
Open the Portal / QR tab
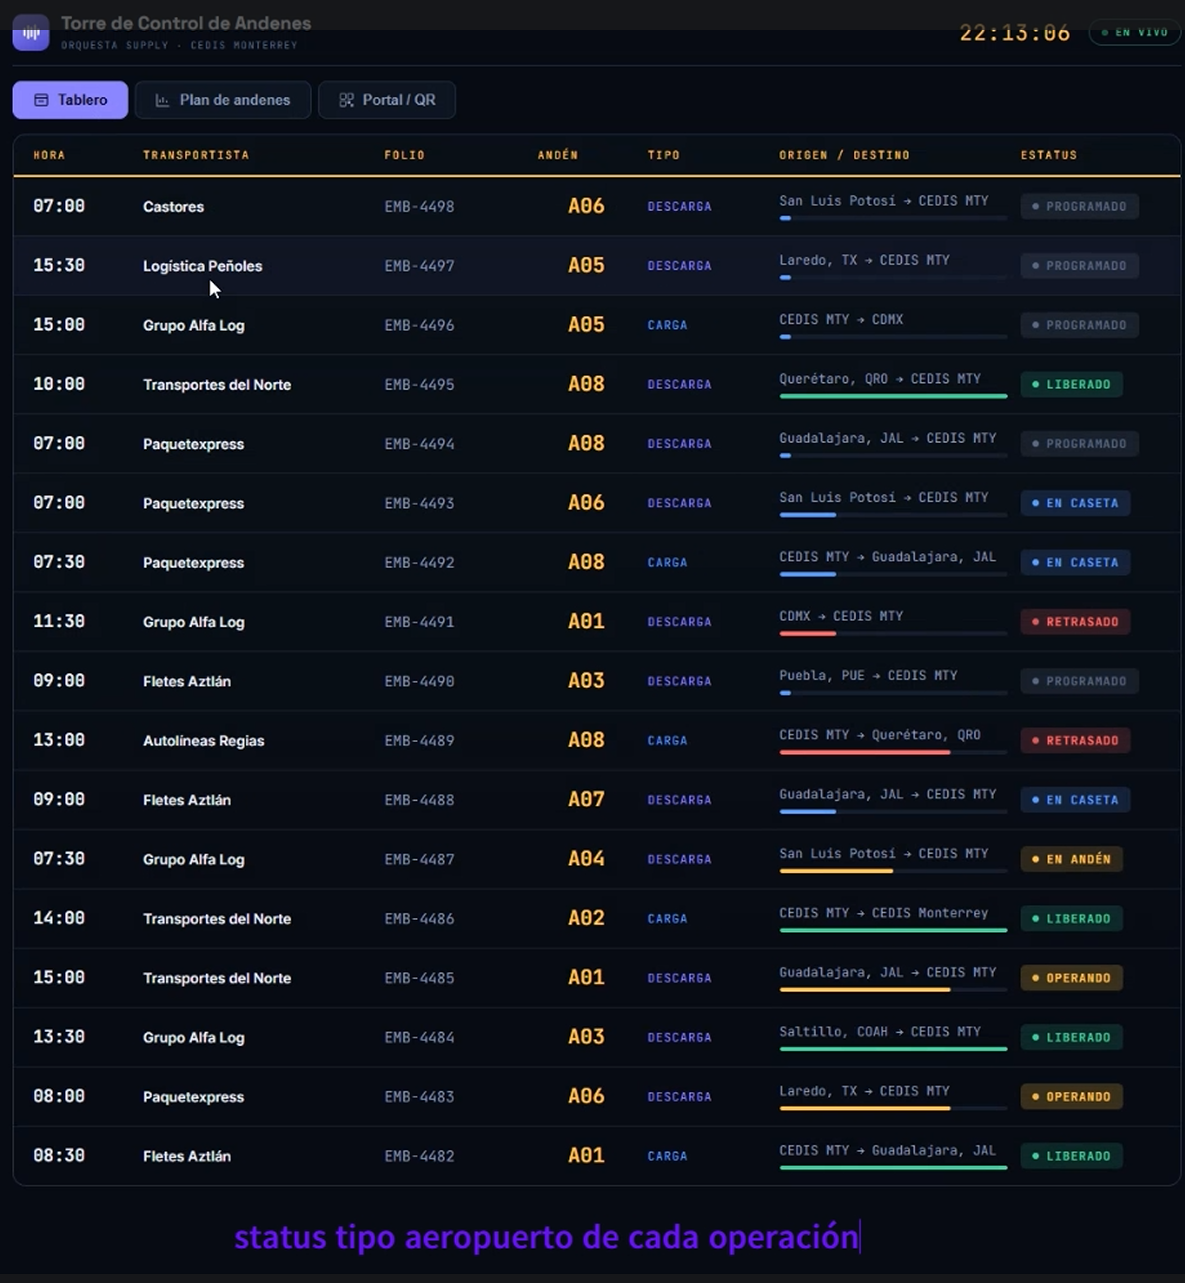tap(387, 100)
